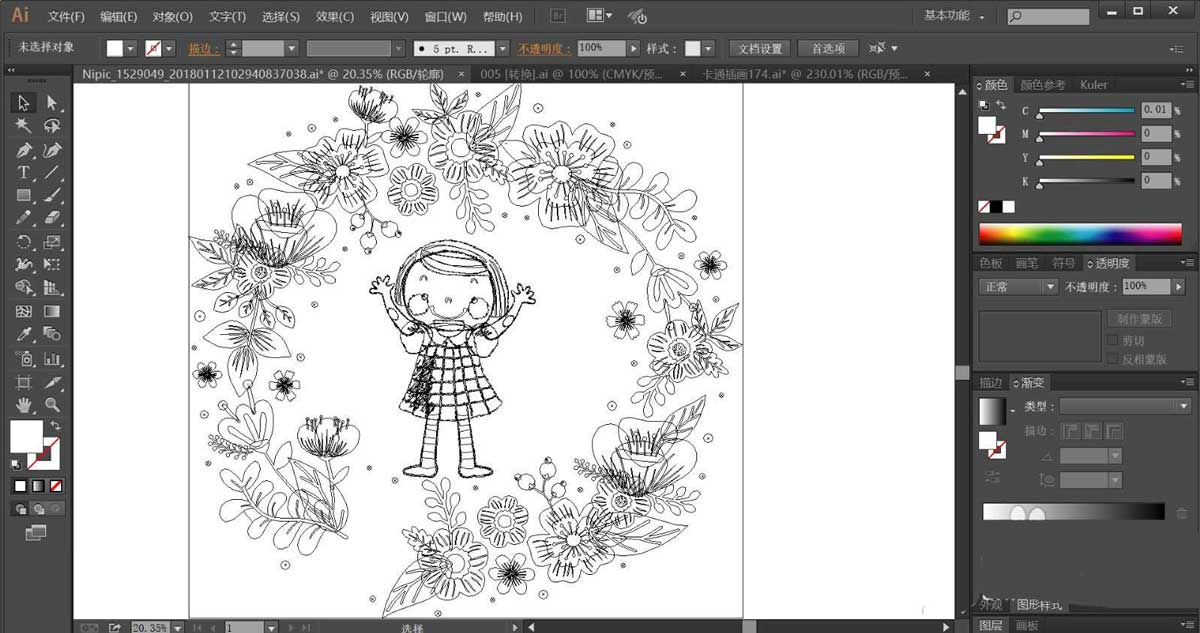Viewport: 1200px width, 633px height.
Task: Click the cyan (C) color slider
Action: point(1087,112)
